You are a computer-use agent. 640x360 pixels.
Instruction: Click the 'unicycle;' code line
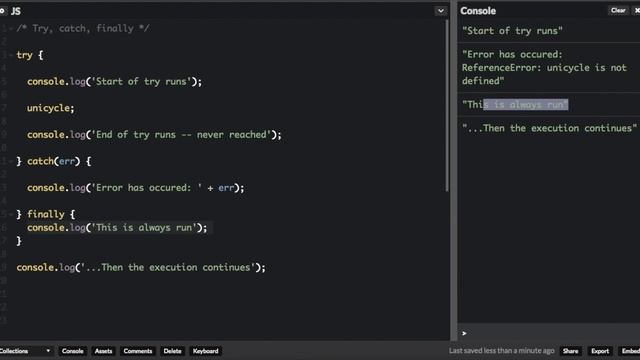(x=51, y=108)
